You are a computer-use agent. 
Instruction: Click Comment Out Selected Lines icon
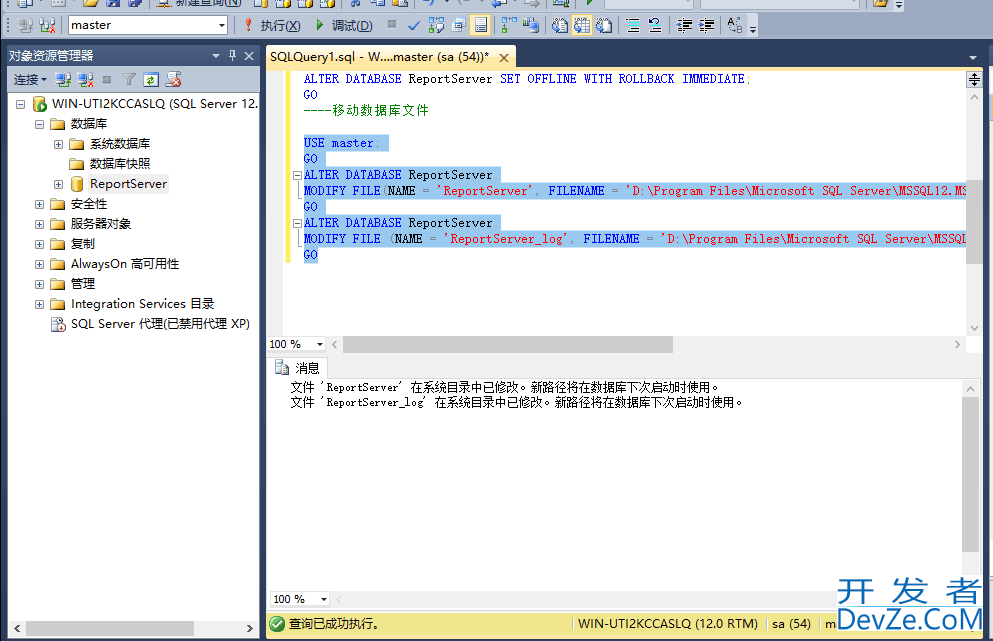point(633,25)
